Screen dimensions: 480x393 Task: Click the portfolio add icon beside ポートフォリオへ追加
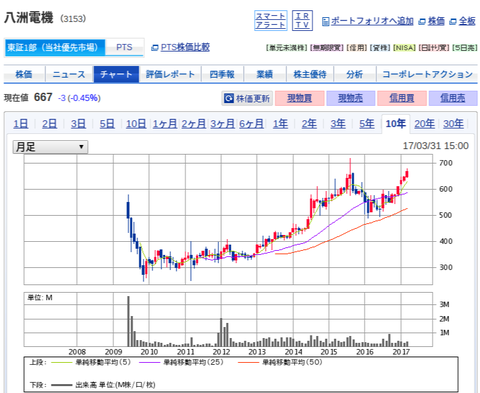click(326, 22)
